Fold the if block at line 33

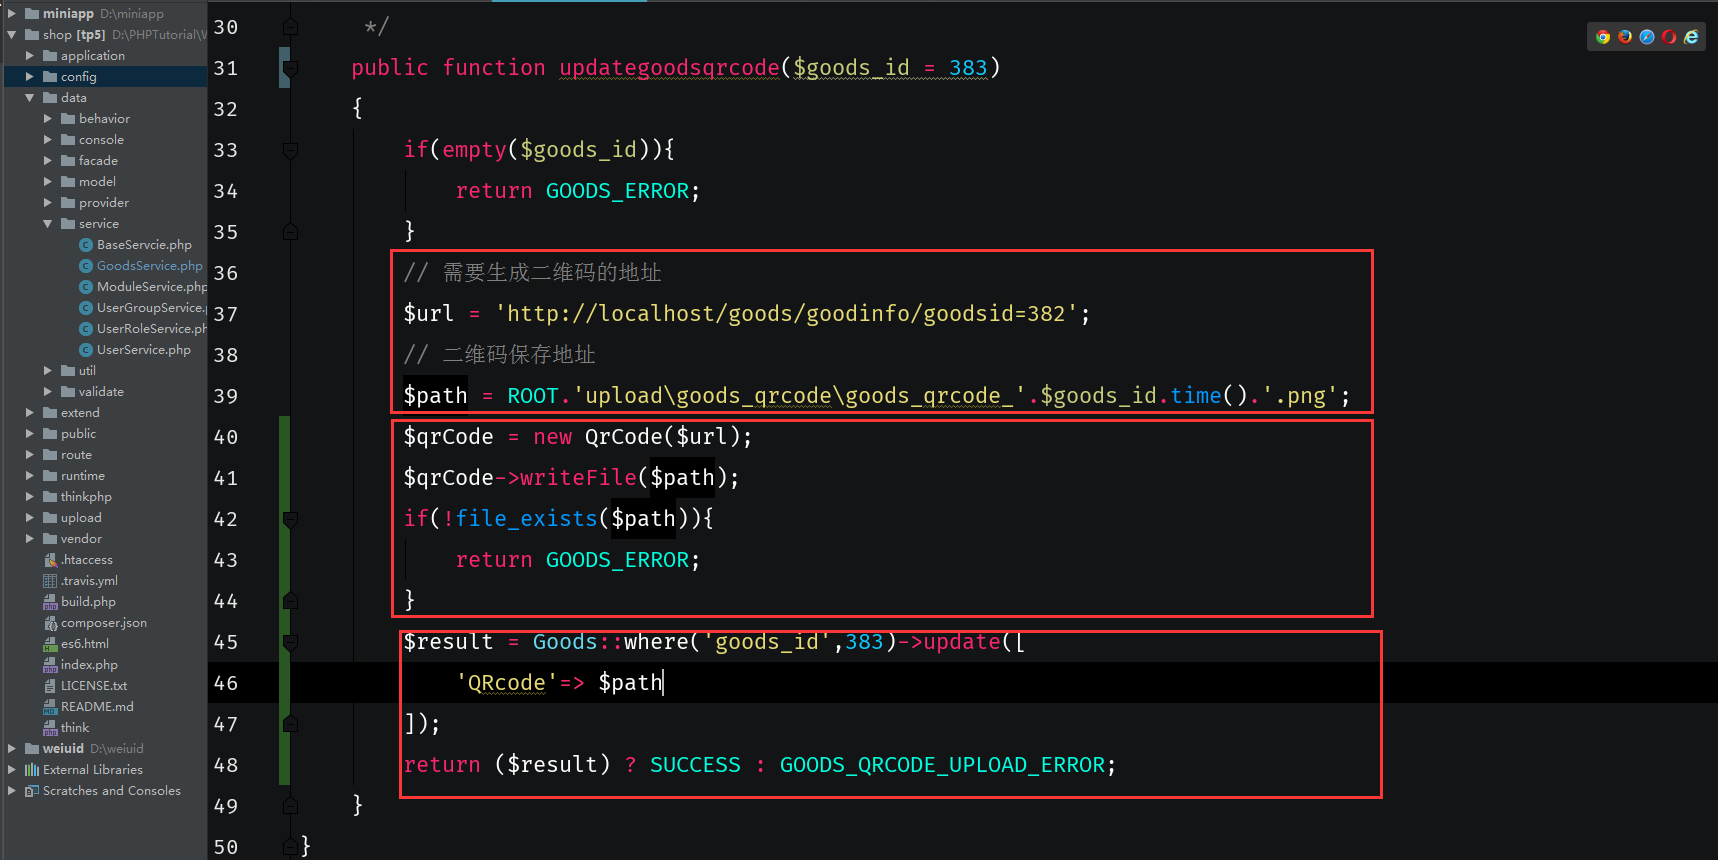(x=290, y=150)
